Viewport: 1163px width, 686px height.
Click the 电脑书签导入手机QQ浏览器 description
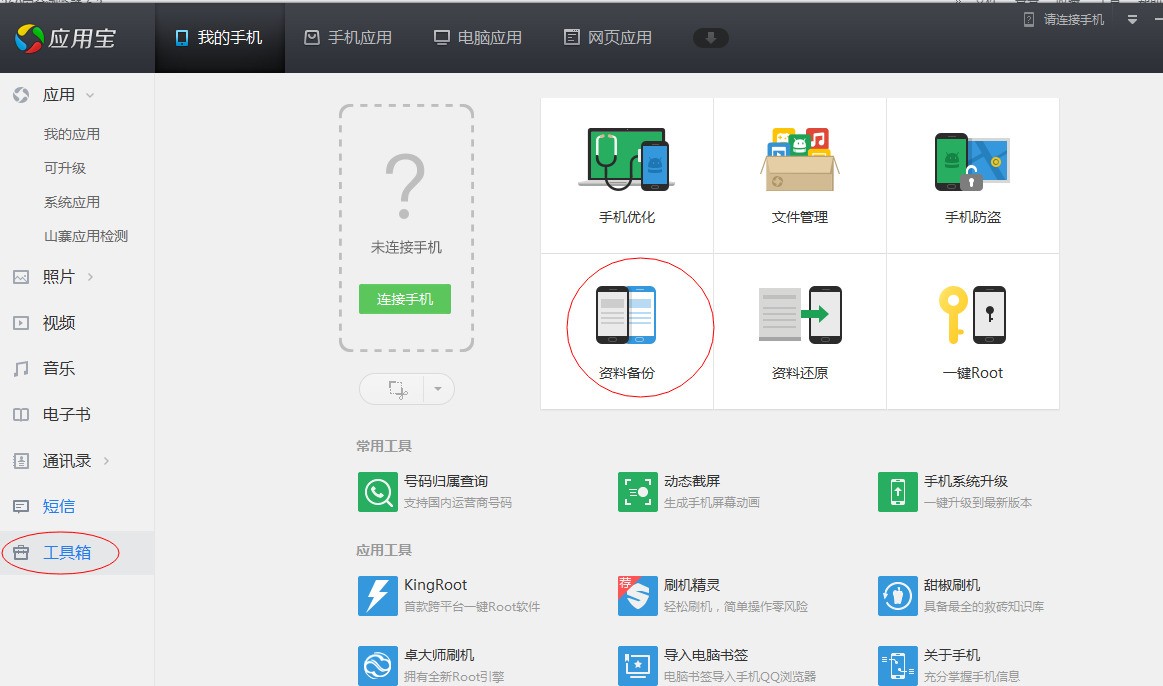(x=740, y=676)
